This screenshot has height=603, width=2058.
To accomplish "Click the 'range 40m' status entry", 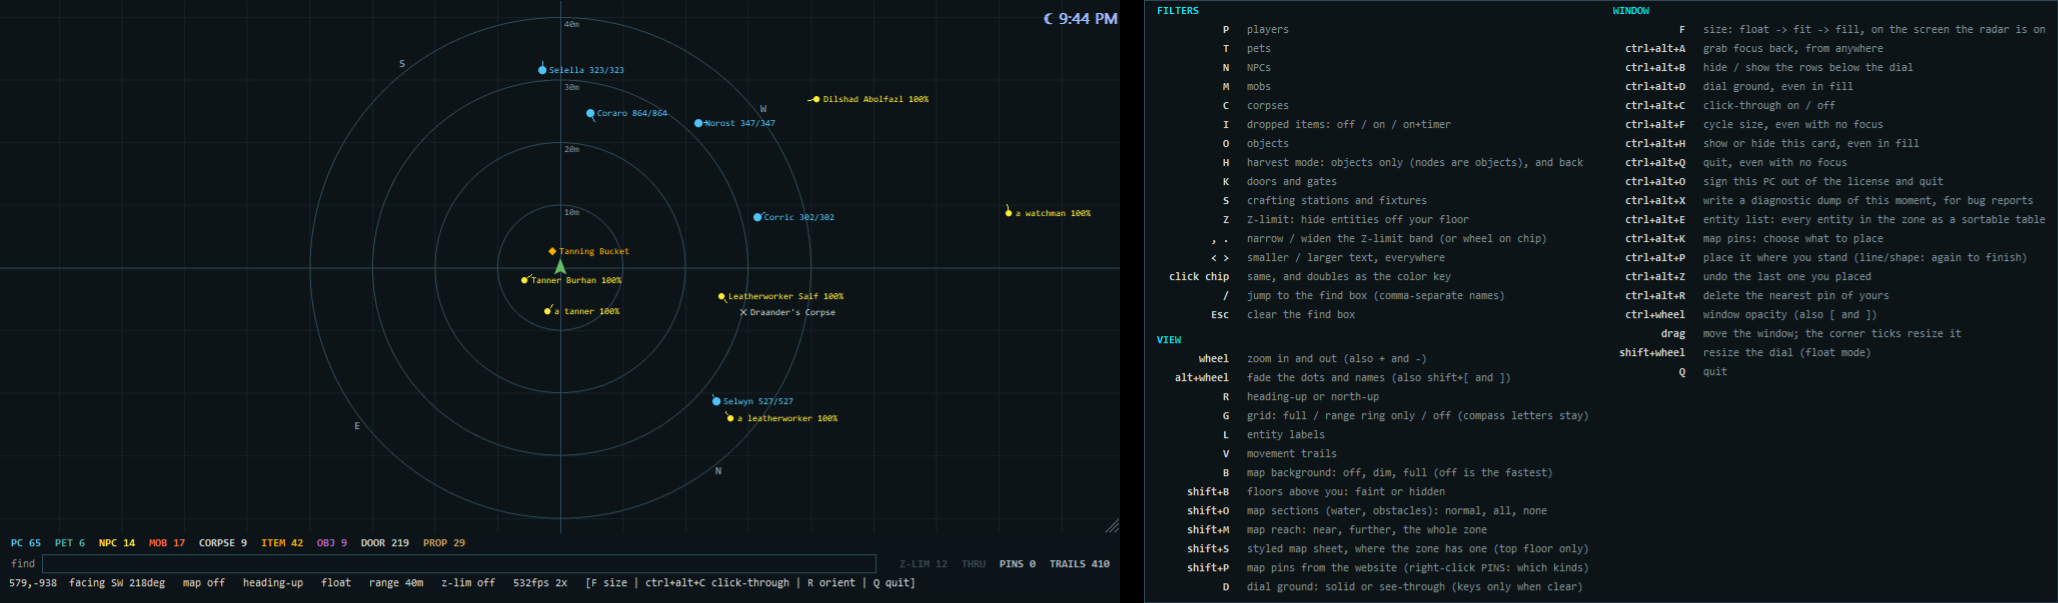I will click(x=396, y=583).
